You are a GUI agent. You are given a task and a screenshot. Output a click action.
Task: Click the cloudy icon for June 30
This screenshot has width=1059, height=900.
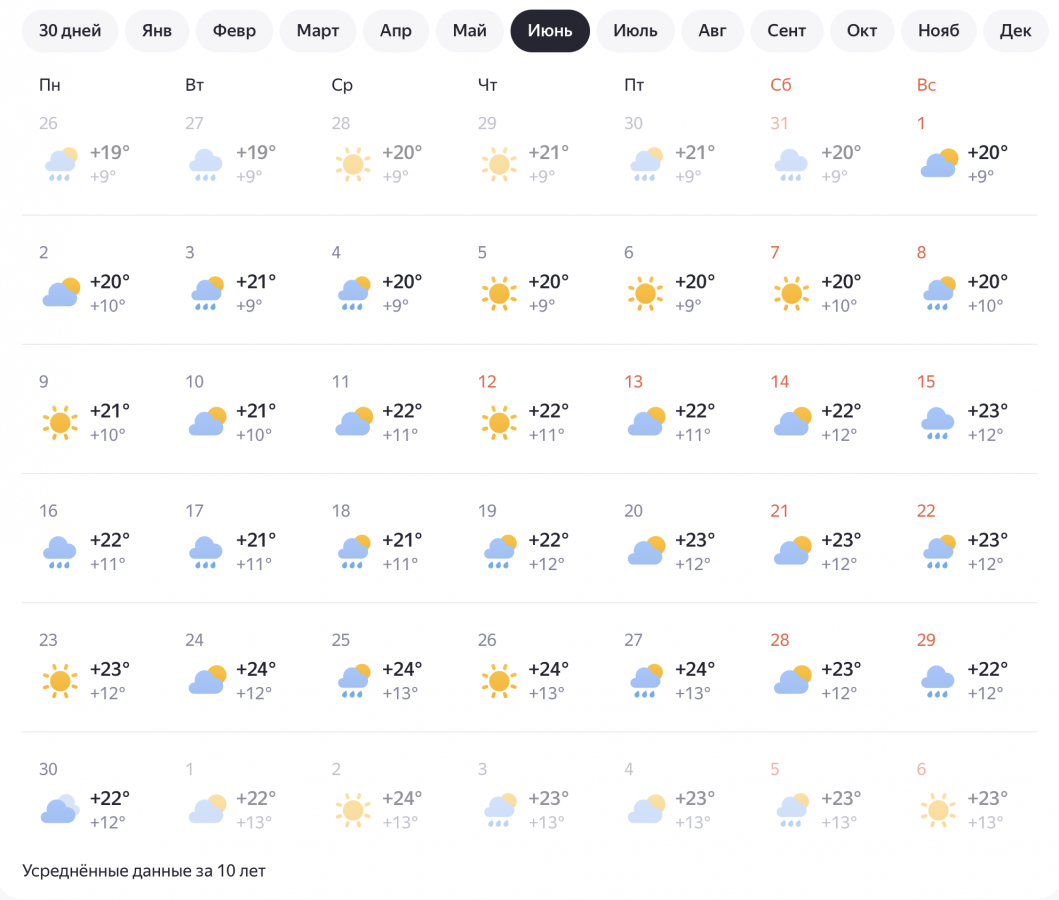coord(59,809)
